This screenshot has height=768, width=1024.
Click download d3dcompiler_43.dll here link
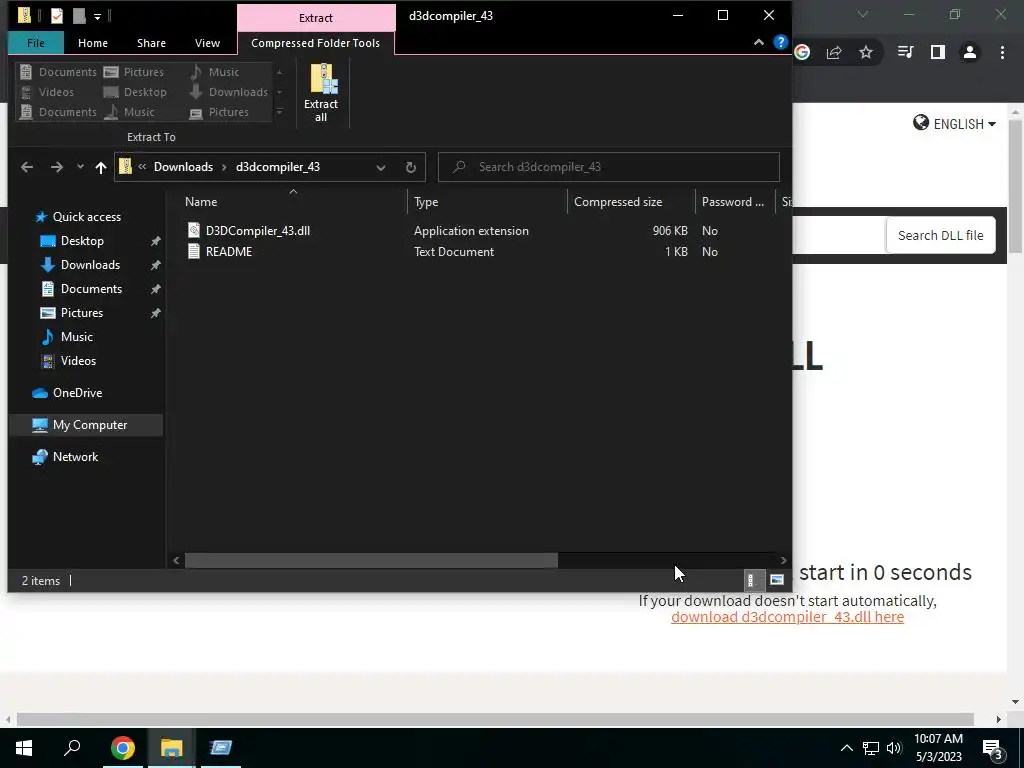(x=788, y=617)
